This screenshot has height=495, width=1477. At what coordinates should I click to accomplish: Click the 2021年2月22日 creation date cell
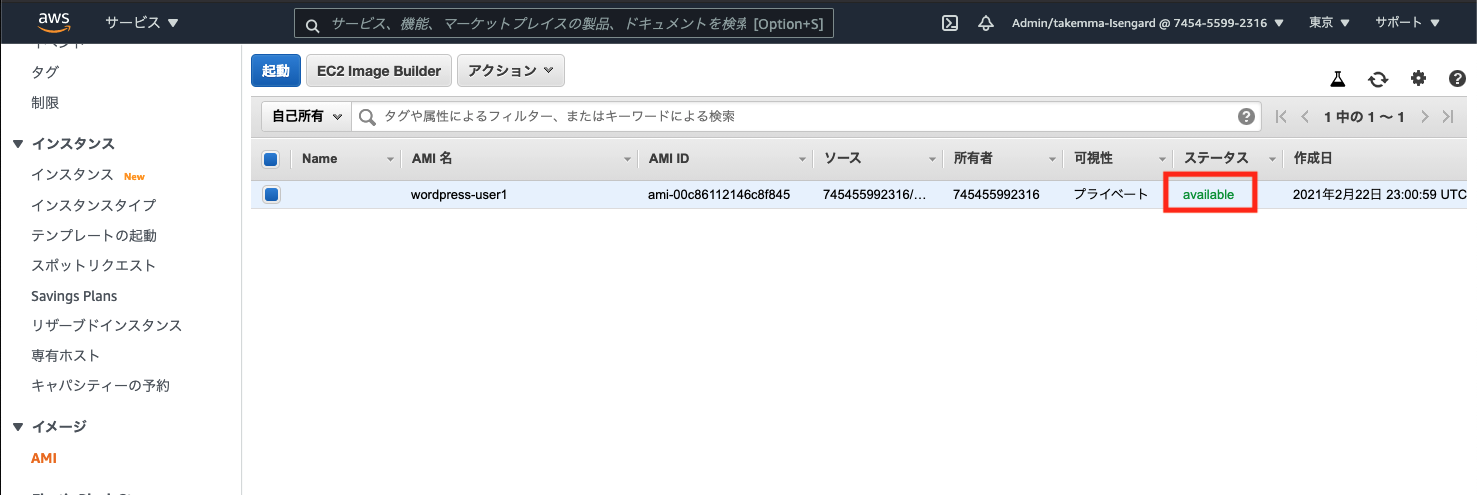[1380, 195]
